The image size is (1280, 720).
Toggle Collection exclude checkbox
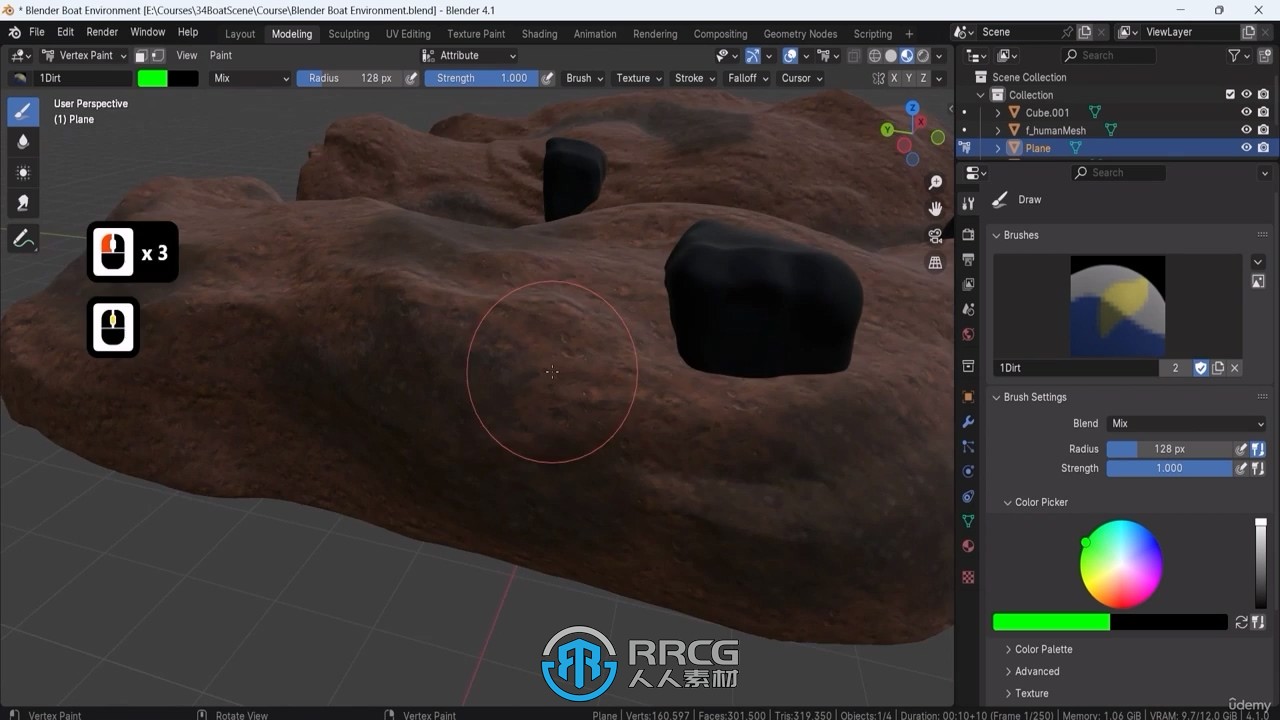[x=1230, y=95]
